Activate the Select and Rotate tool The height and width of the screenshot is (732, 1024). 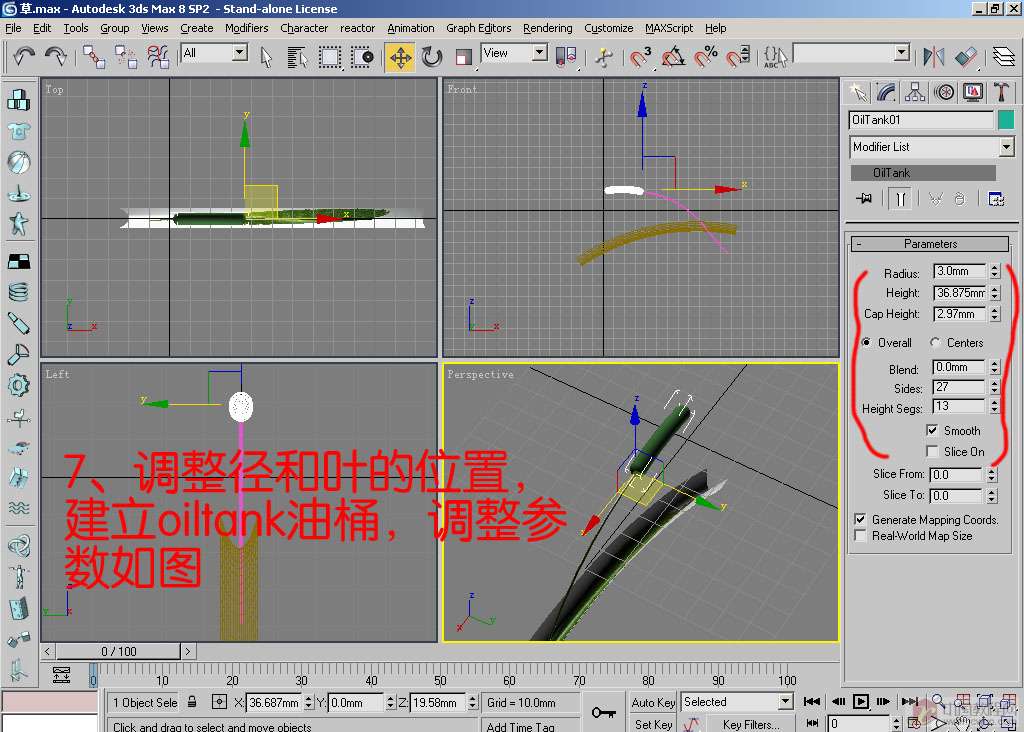[432, 57]
